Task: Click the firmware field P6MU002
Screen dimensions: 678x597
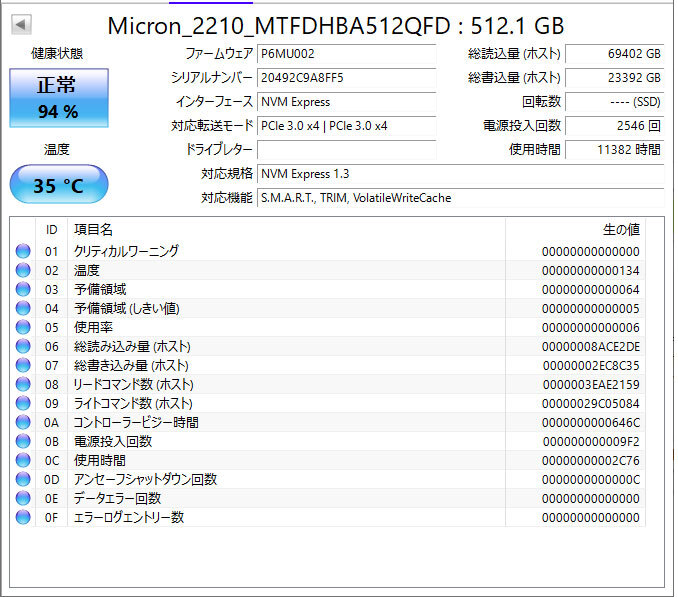Action: click(346, 54)
